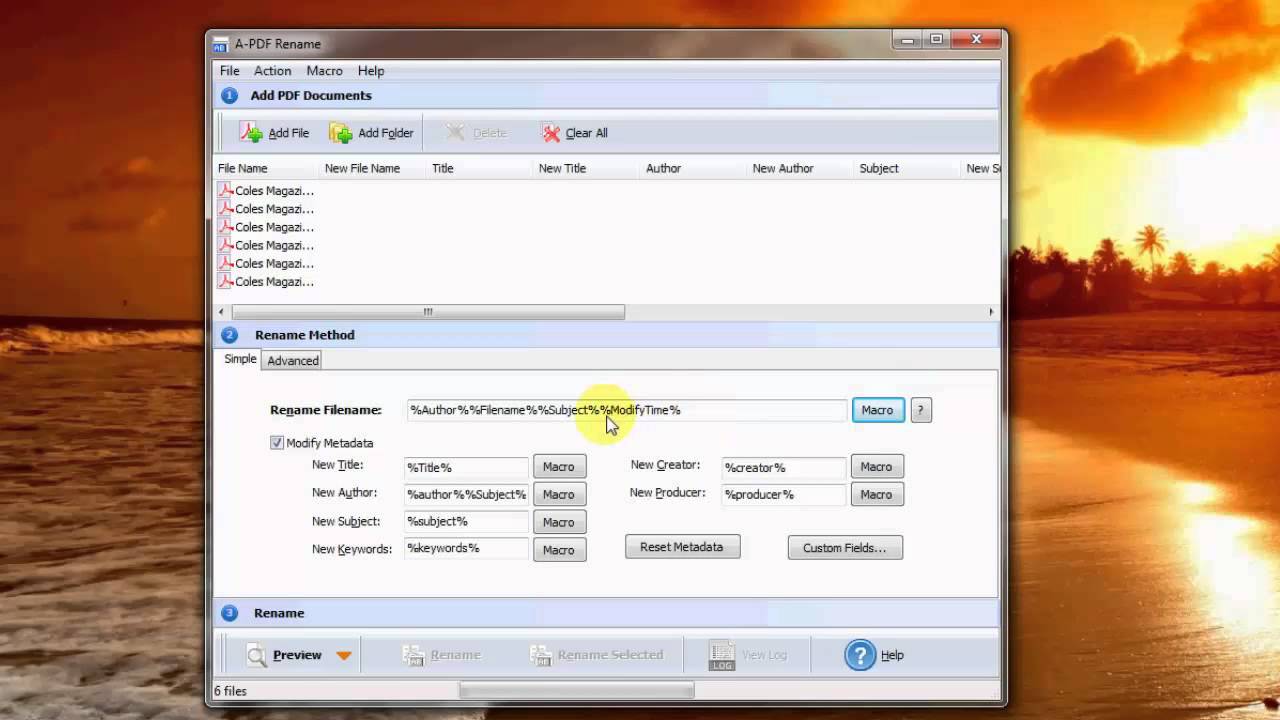1280x720 pixels.
Task: Click in the Rename Filename input field
Action: (x=626, y=410)
